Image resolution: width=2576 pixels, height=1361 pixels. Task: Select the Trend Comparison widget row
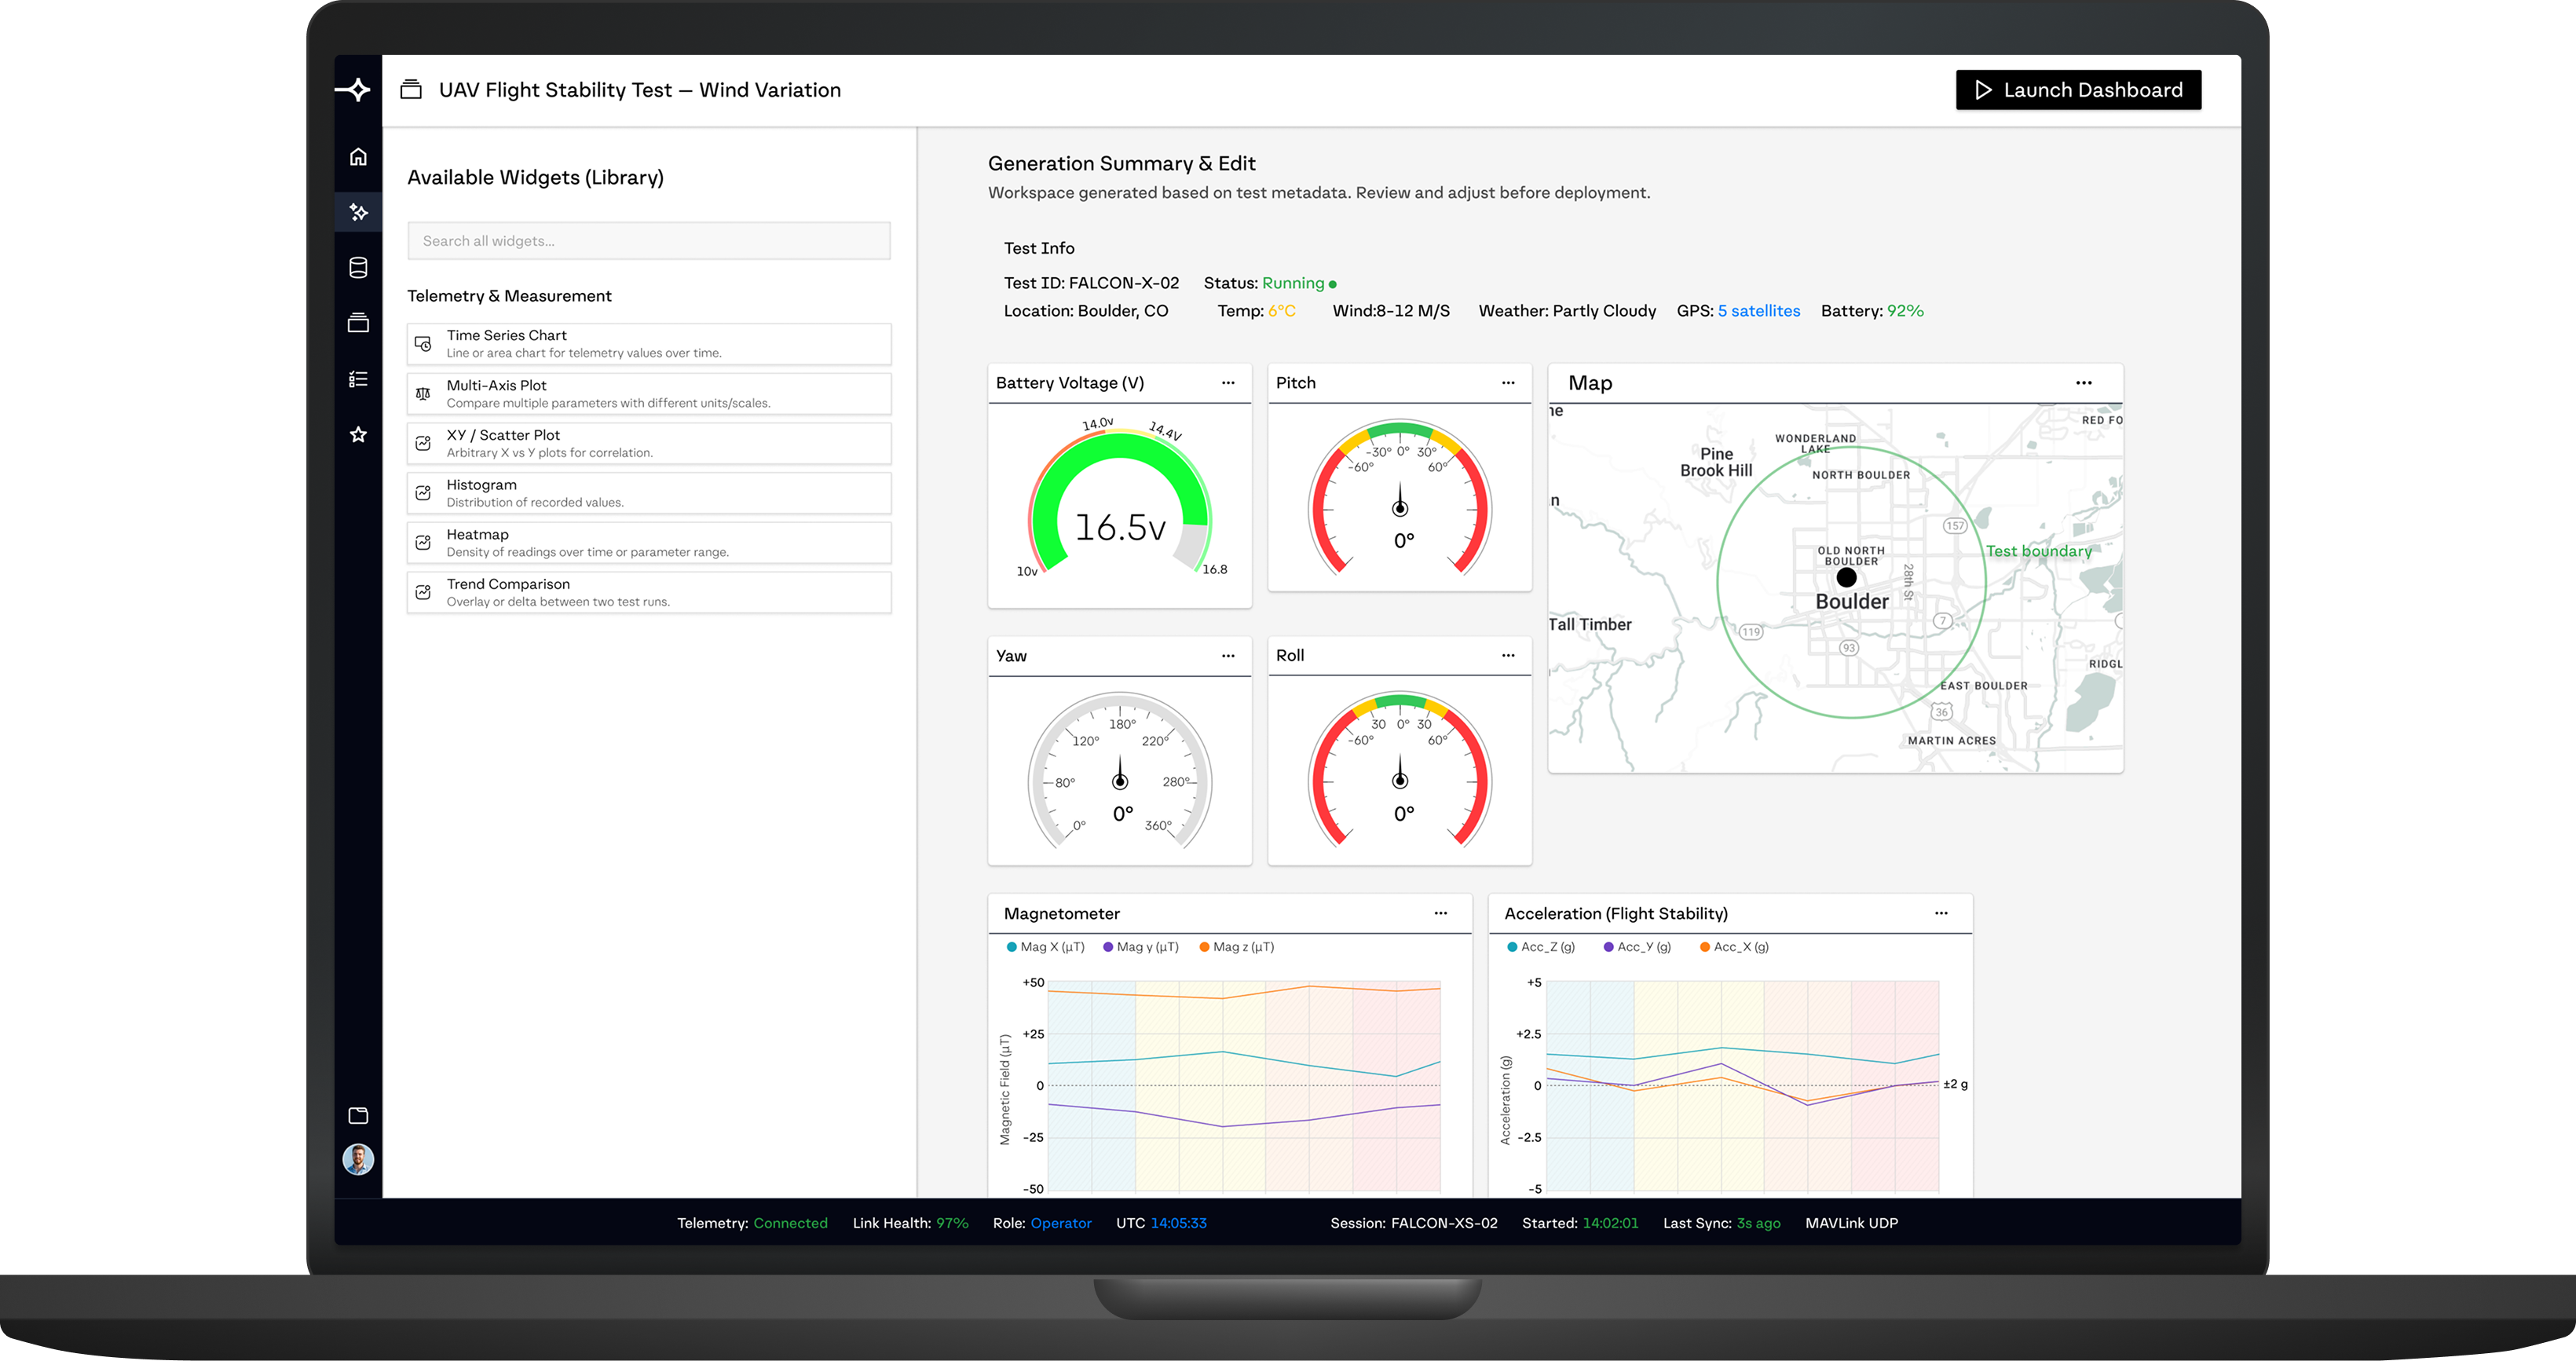(x=649, y=592)
